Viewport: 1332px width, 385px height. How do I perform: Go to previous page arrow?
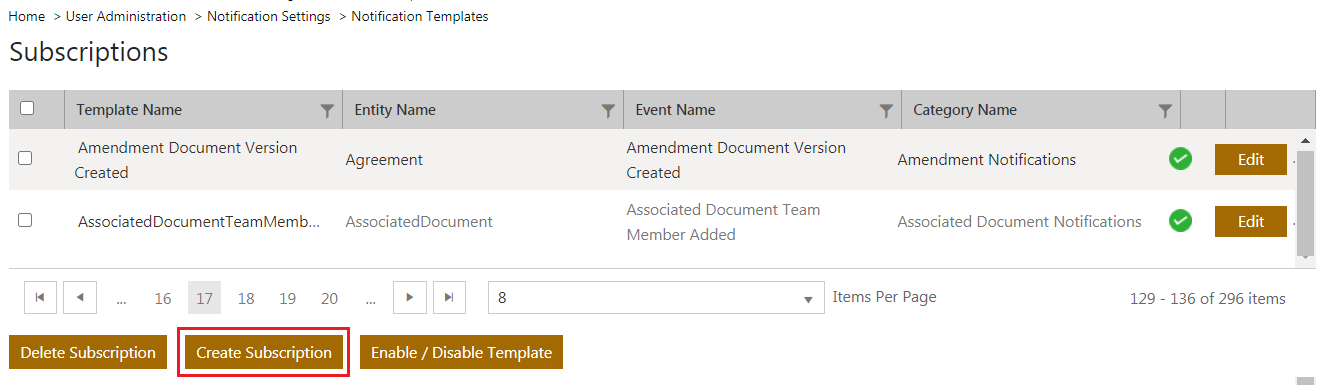[80, 297]
